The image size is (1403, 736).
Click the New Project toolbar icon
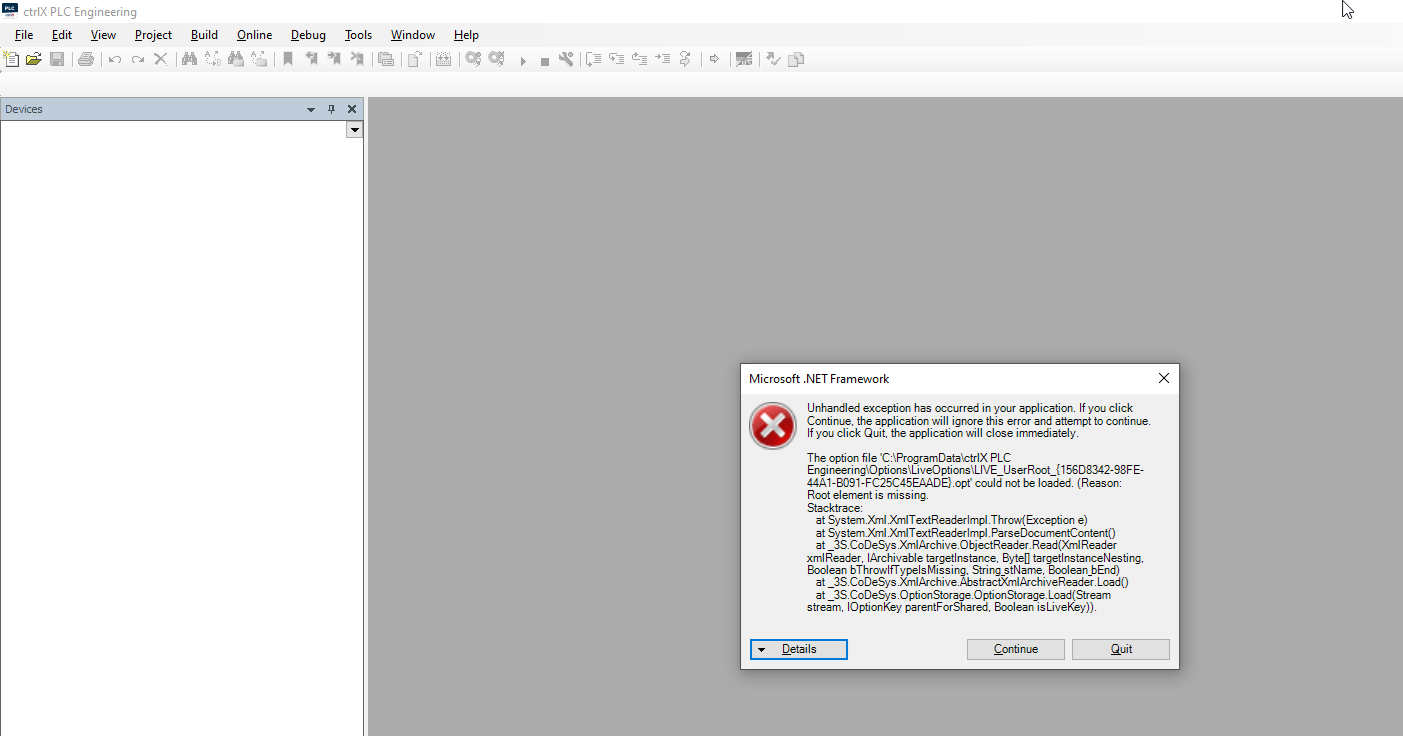point(12,59)
